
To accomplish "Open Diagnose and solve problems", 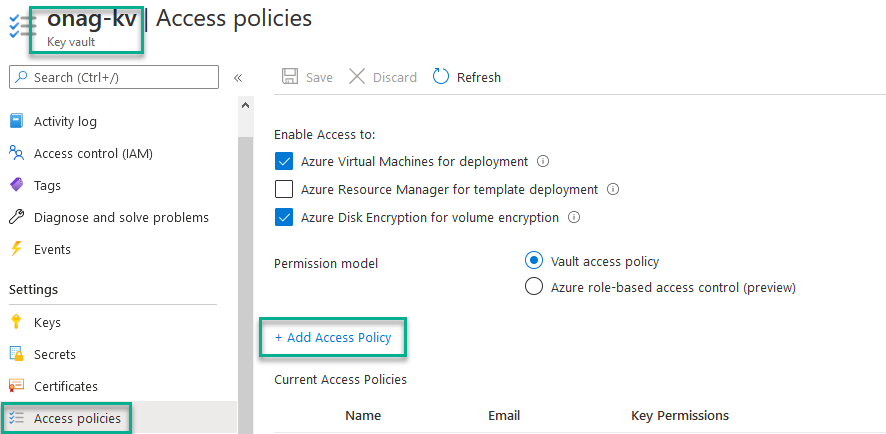I will point(119,218).
